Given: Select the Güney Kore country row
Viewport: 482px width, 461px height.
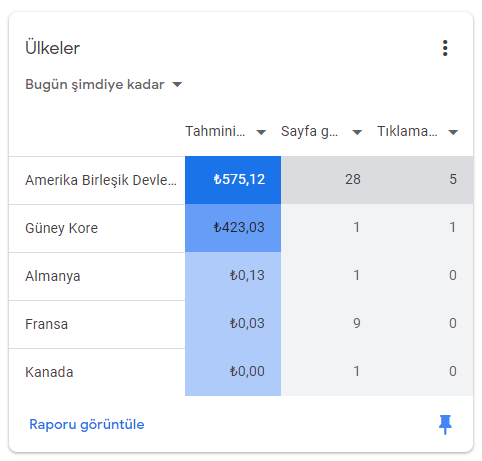Looking at the screenshot, I should coord(241,228).
